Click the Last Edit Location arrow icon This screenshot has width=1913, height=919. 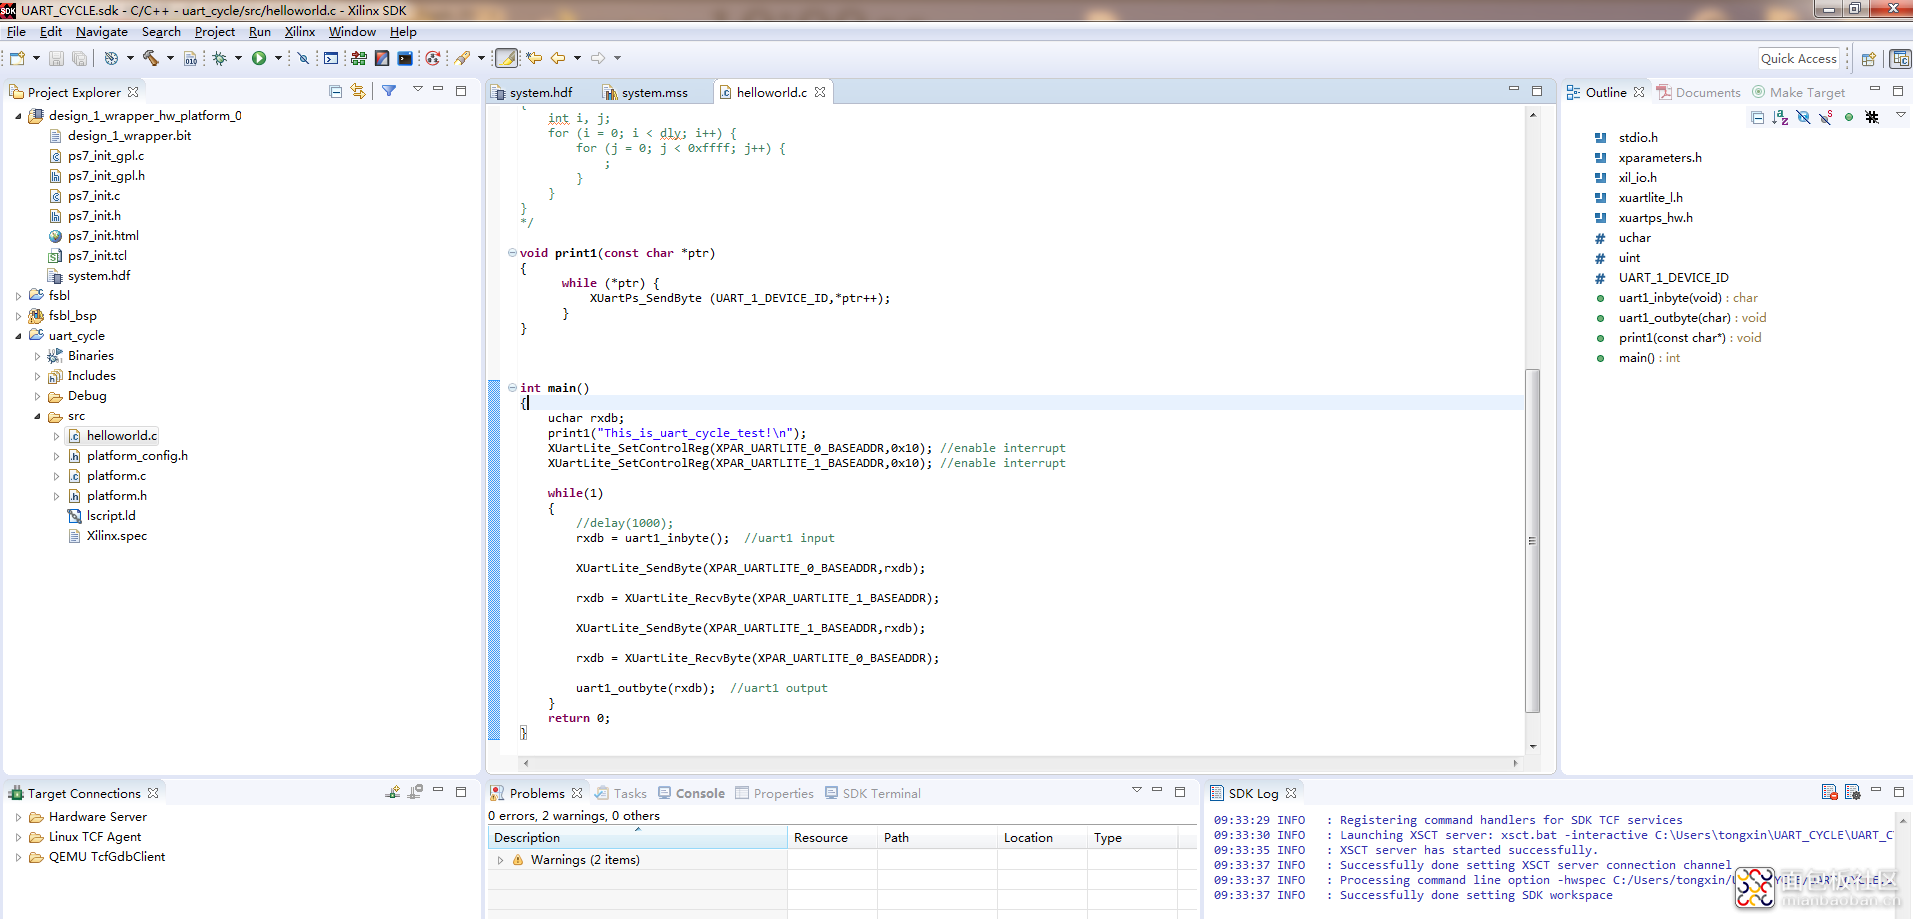(x=534, y=58)
